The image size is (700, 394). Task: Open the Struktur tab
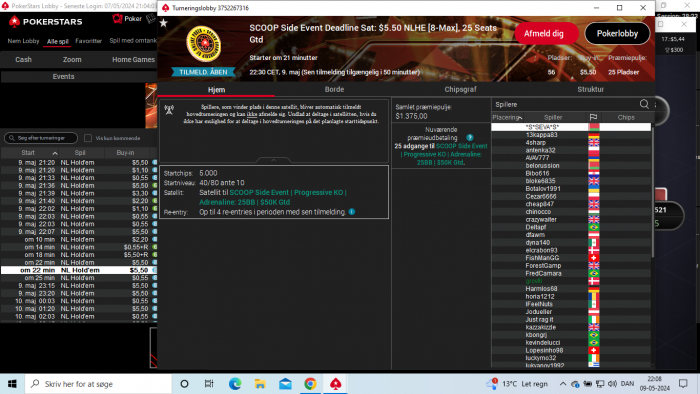(590, 89)
